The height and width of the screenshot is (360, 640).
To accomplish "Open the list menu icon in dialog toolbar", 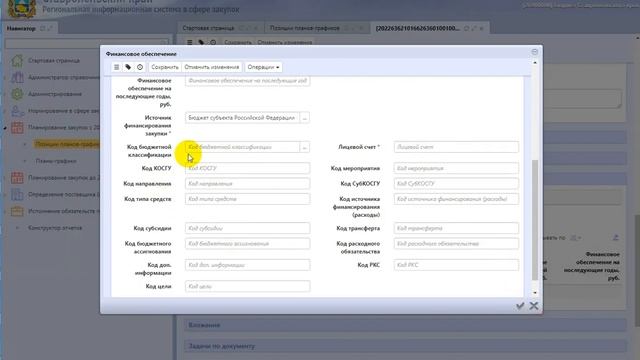I will [116, 67].
